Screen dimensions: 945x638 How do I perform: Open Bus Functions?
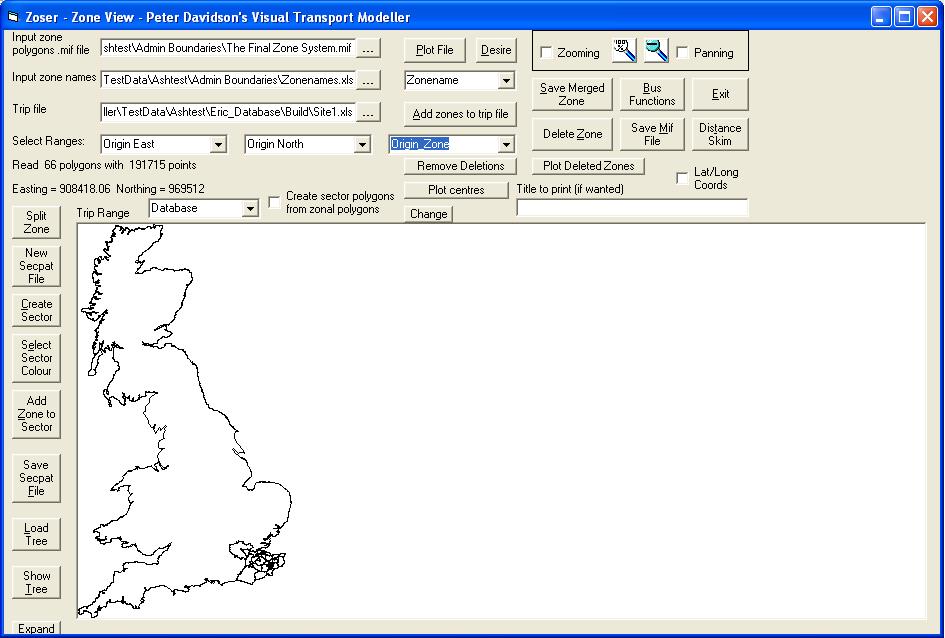pos(652,94)
